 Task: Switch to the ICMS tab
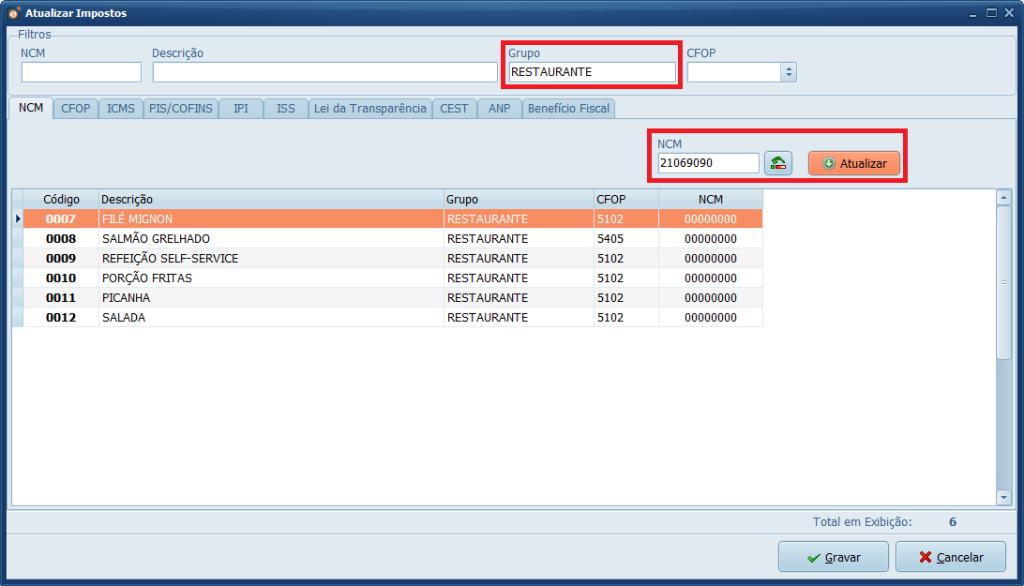pyautogui.click(x=120, y=108)
